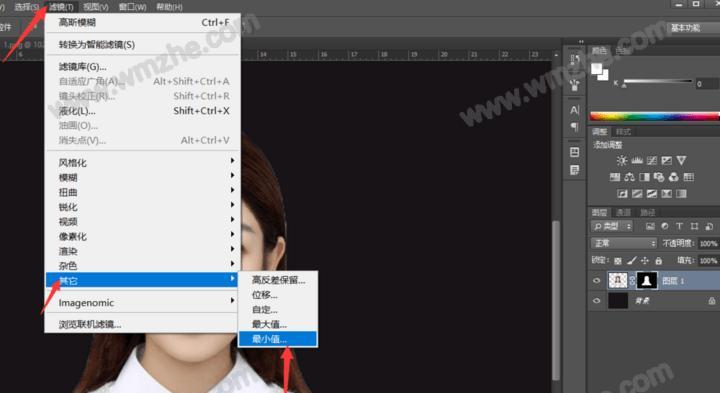
Task: Add a Curves adjustment layer
Action: tap(652, 160)
